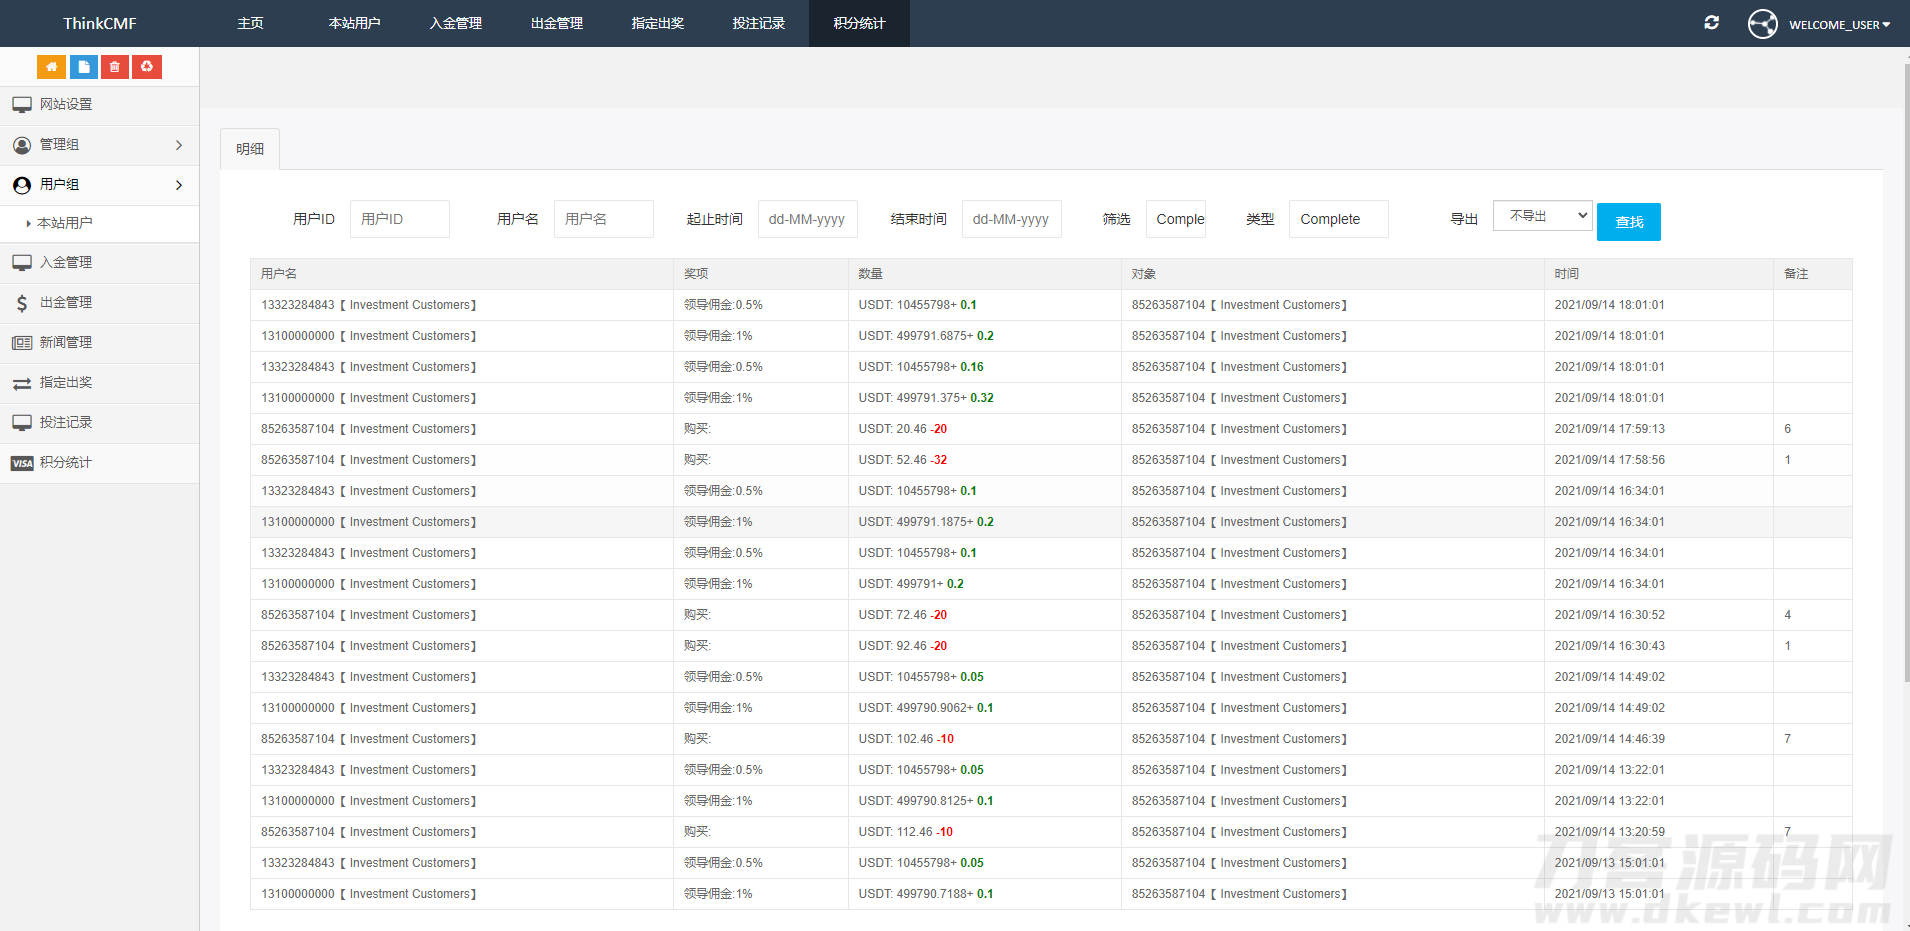Switch to the 明细 tab
1910x931 pixels.
click(x=250, y=149)
